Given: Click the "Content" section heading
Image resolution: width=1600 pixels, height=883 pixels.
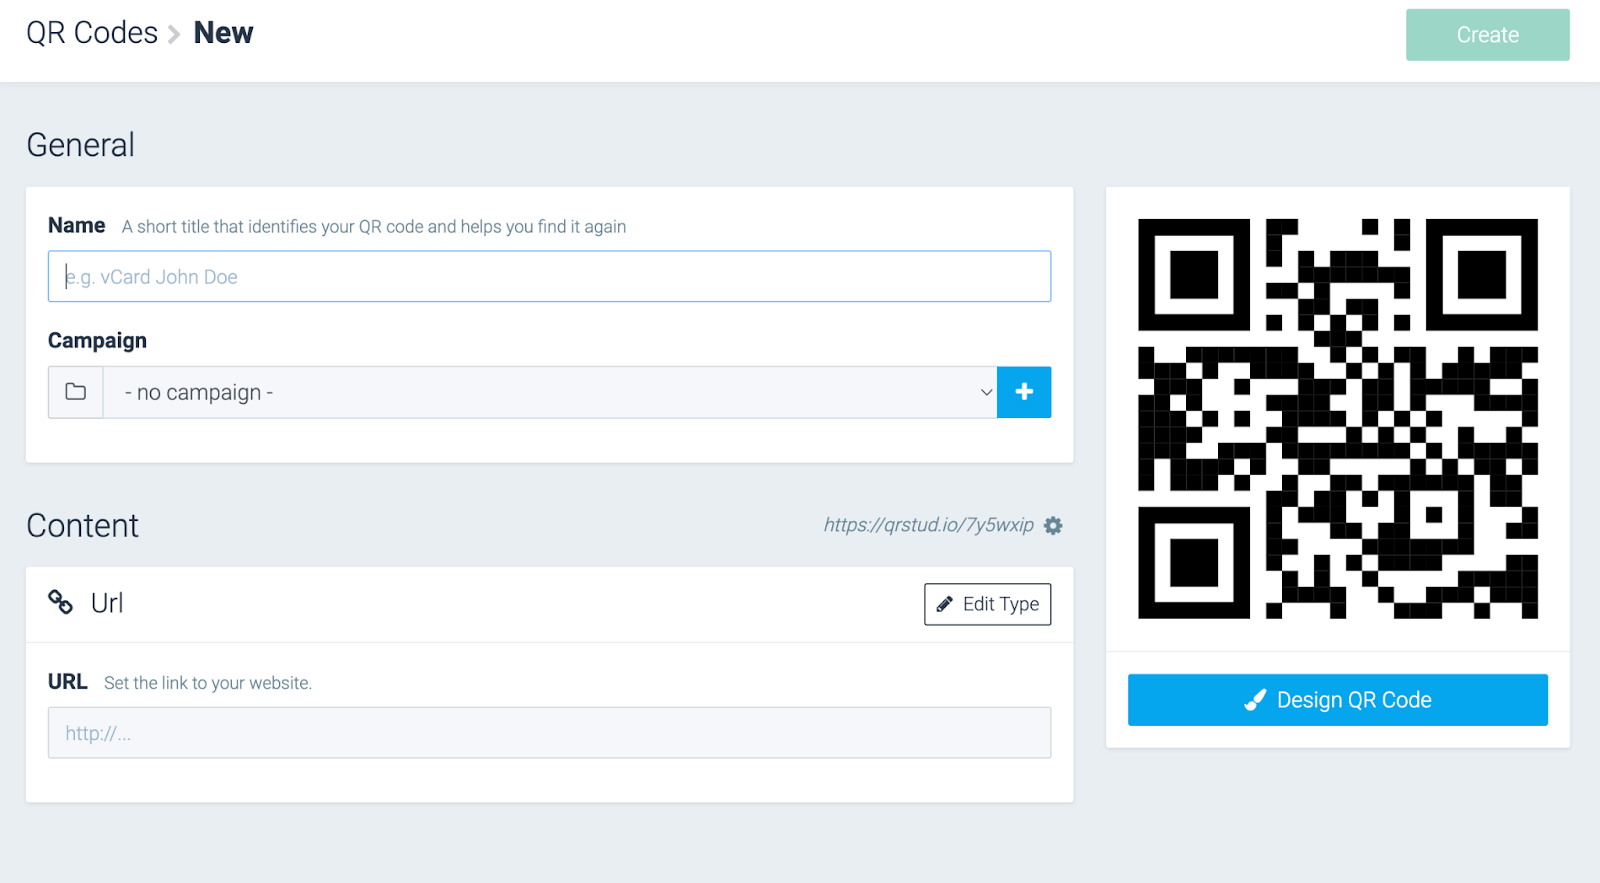Looking at the screenshot, I should (x=83, y=526).
